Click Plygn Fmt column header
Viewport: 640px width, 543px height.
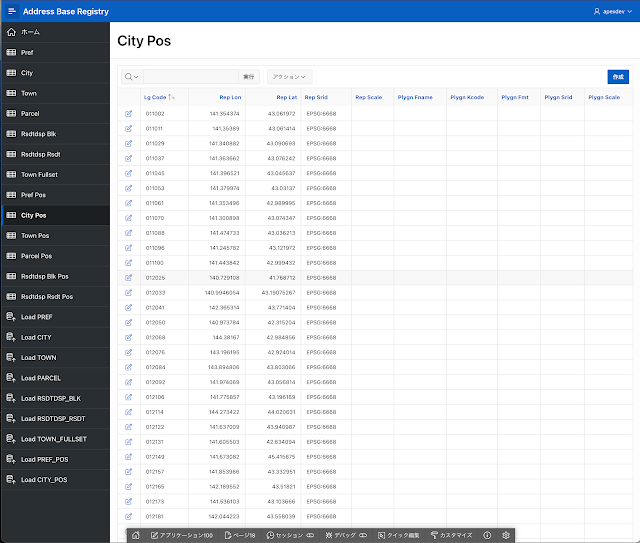(x=515, y=97)
